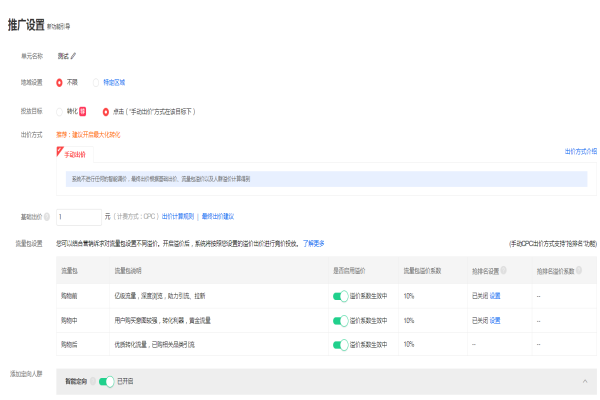This screenshot has width=600, height=400.
Task: Click 设置 link in the 购物前 row
Action: pos(494,295)
